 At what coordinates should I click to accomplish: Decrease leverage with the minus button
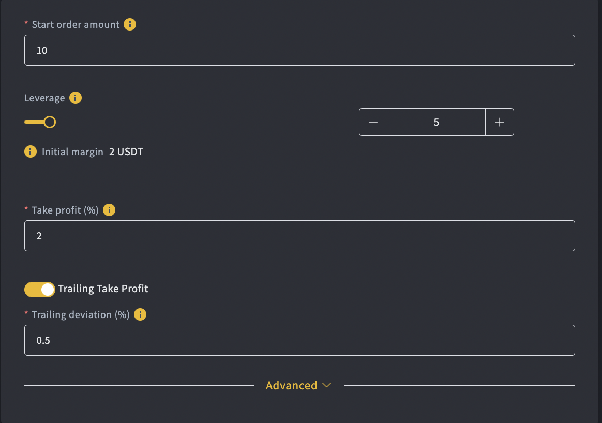[374, 122]
